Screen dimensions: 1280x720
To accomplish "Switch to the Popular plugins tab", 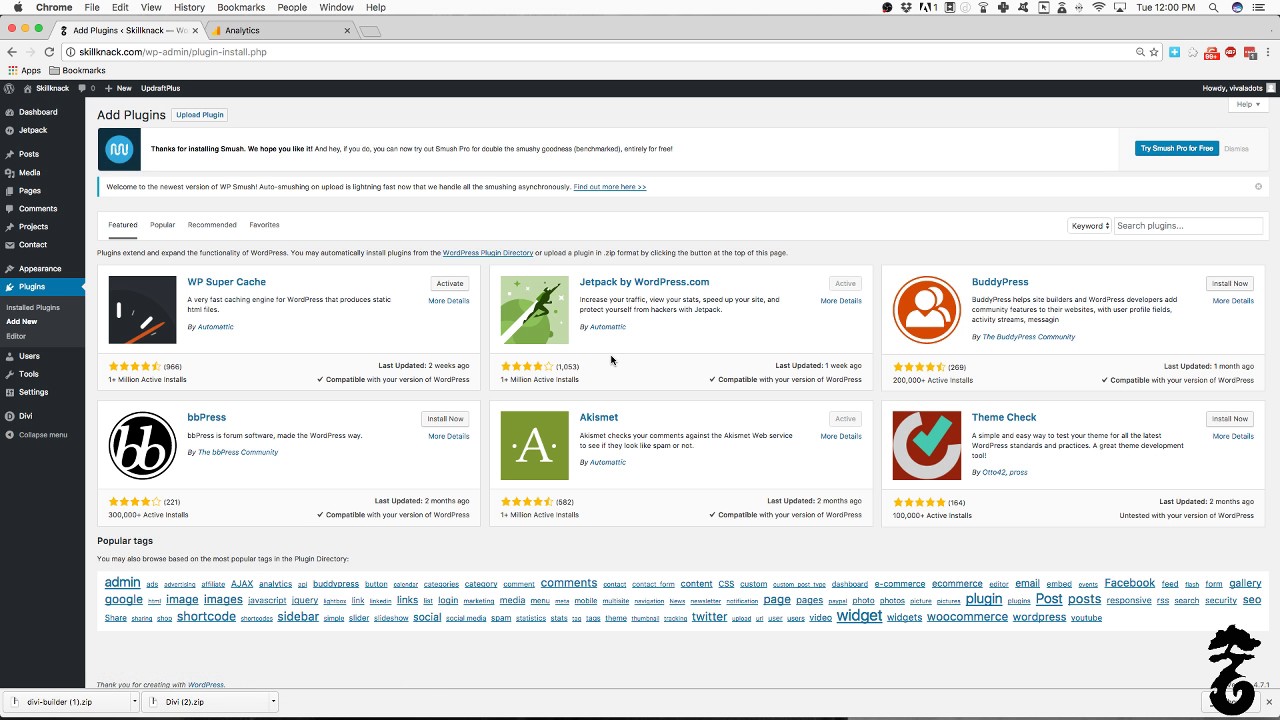I will (162, 225).
